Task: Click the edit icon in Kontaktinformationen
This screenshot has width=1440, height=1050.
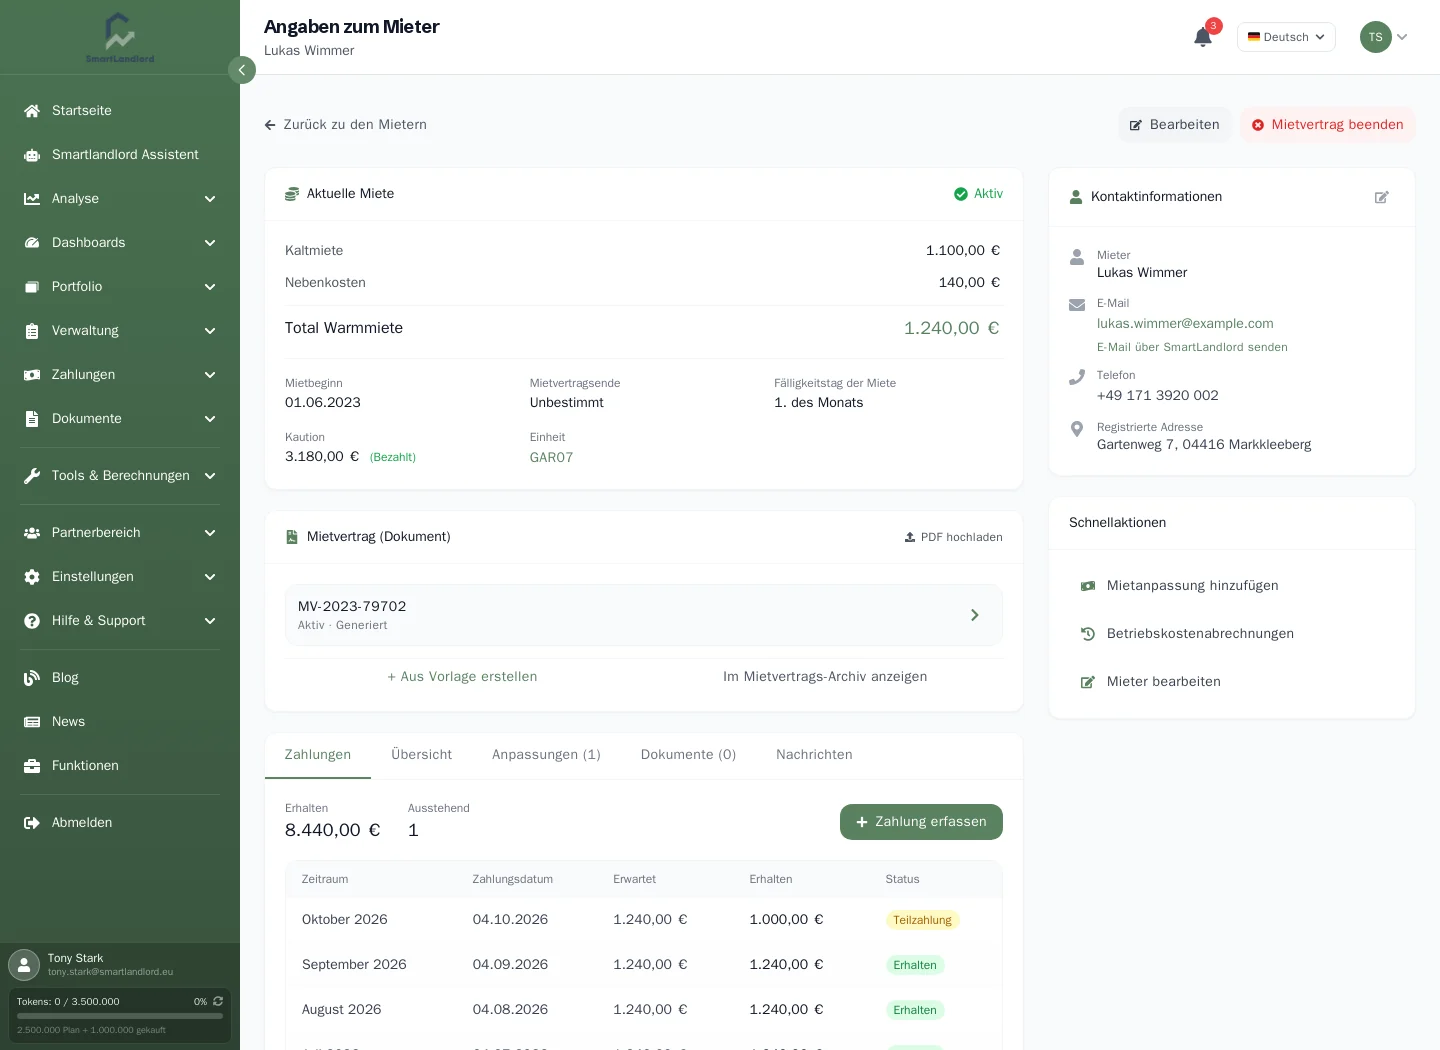Action: pyautogui.click(x=1382, y=197)
